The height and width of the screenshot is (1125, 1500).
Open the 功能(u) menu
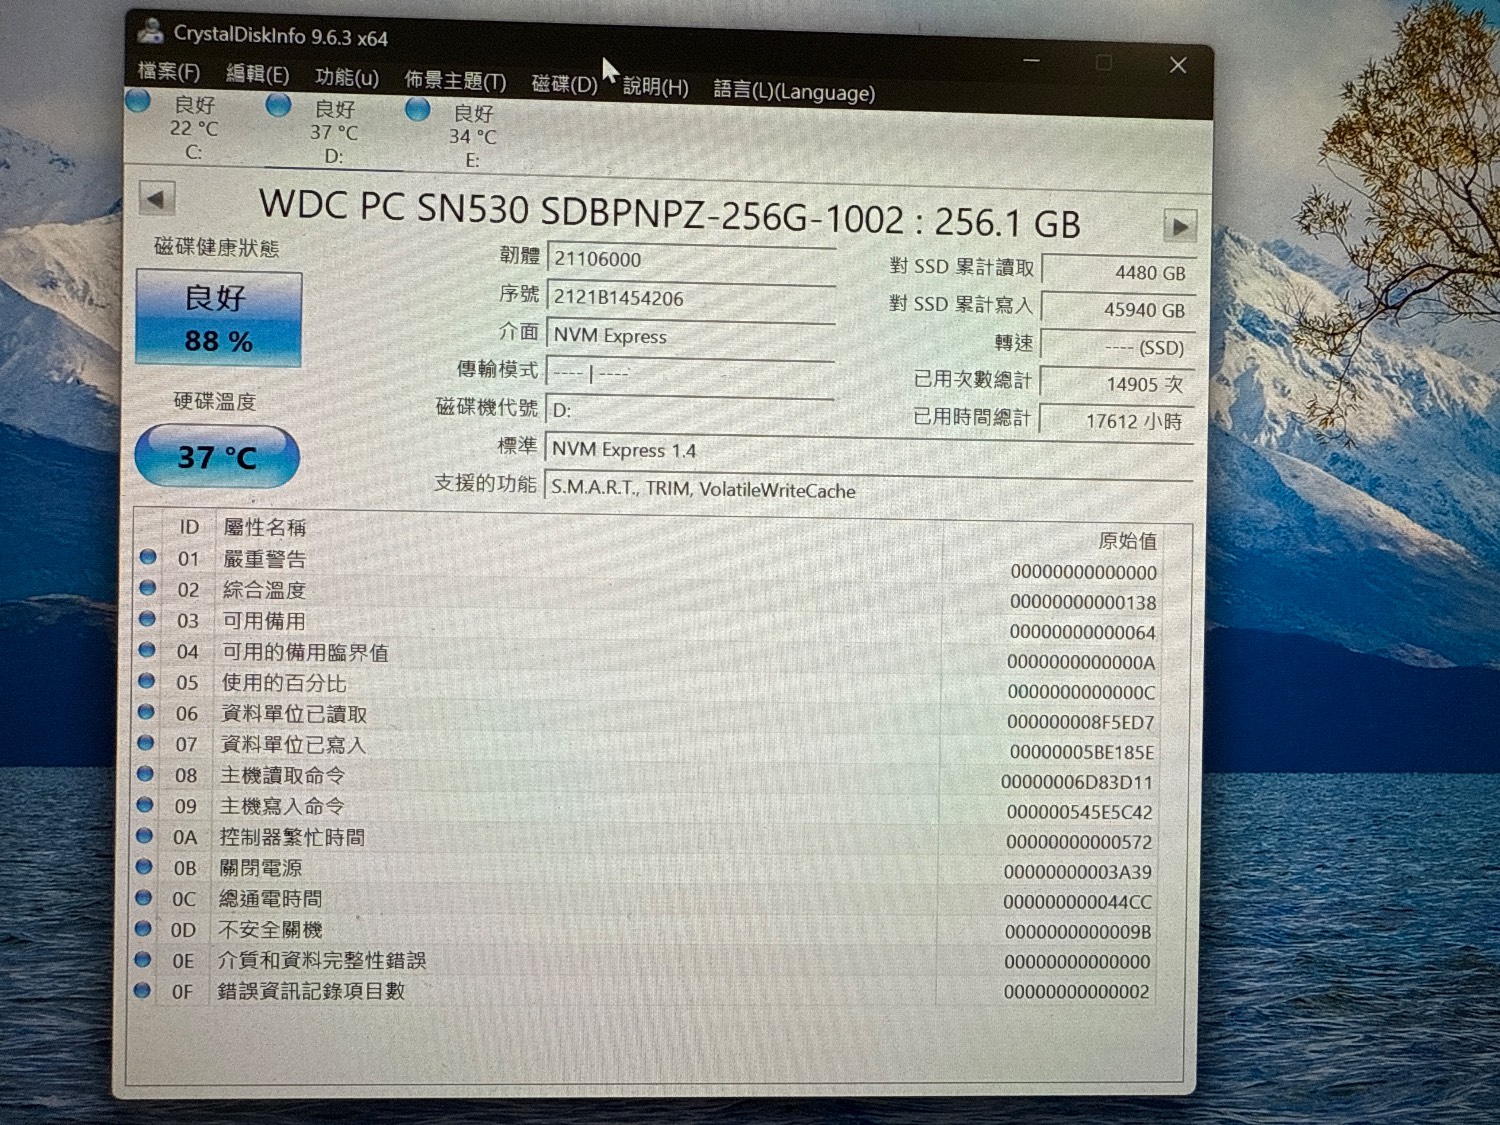coord(346,78)
